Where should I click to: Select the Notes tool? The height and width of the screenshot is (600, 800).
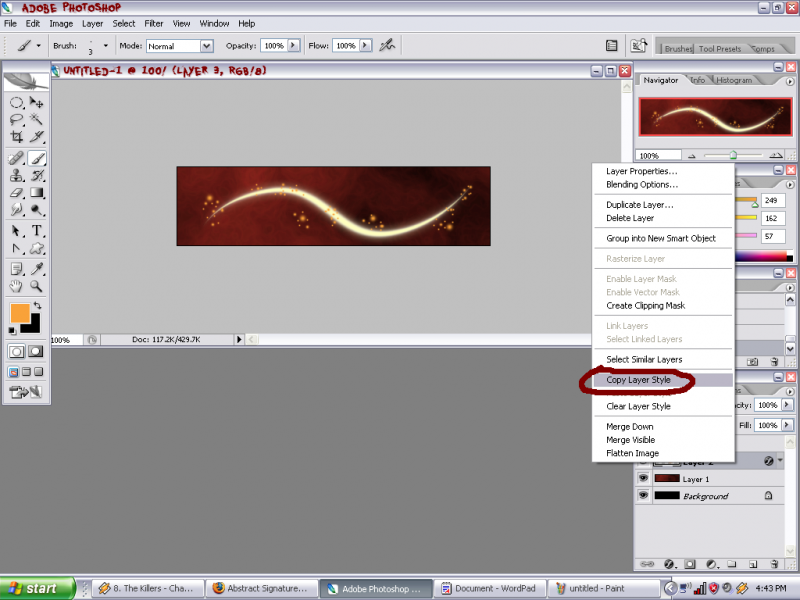click(16, 269)
